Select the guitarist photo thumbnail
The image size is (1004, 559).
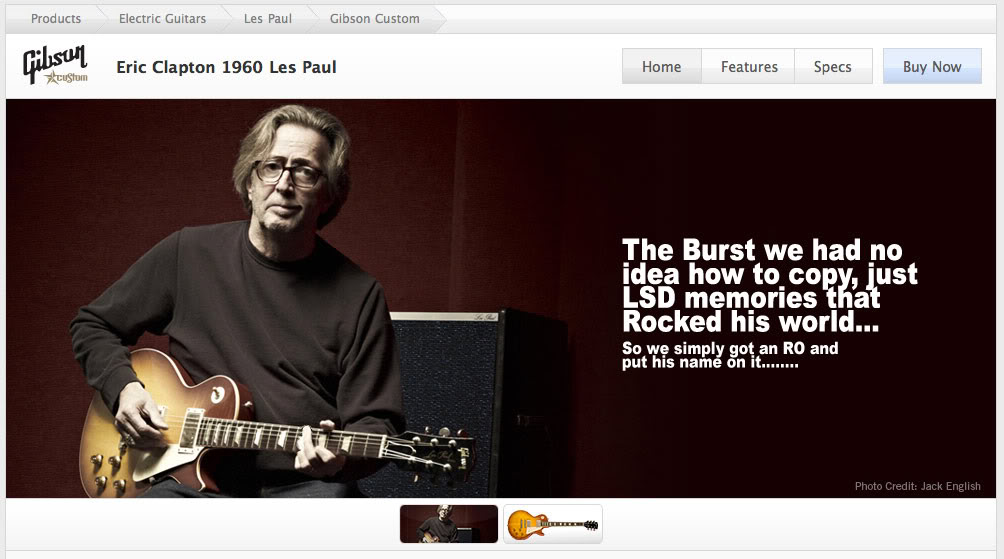[449, 524]
